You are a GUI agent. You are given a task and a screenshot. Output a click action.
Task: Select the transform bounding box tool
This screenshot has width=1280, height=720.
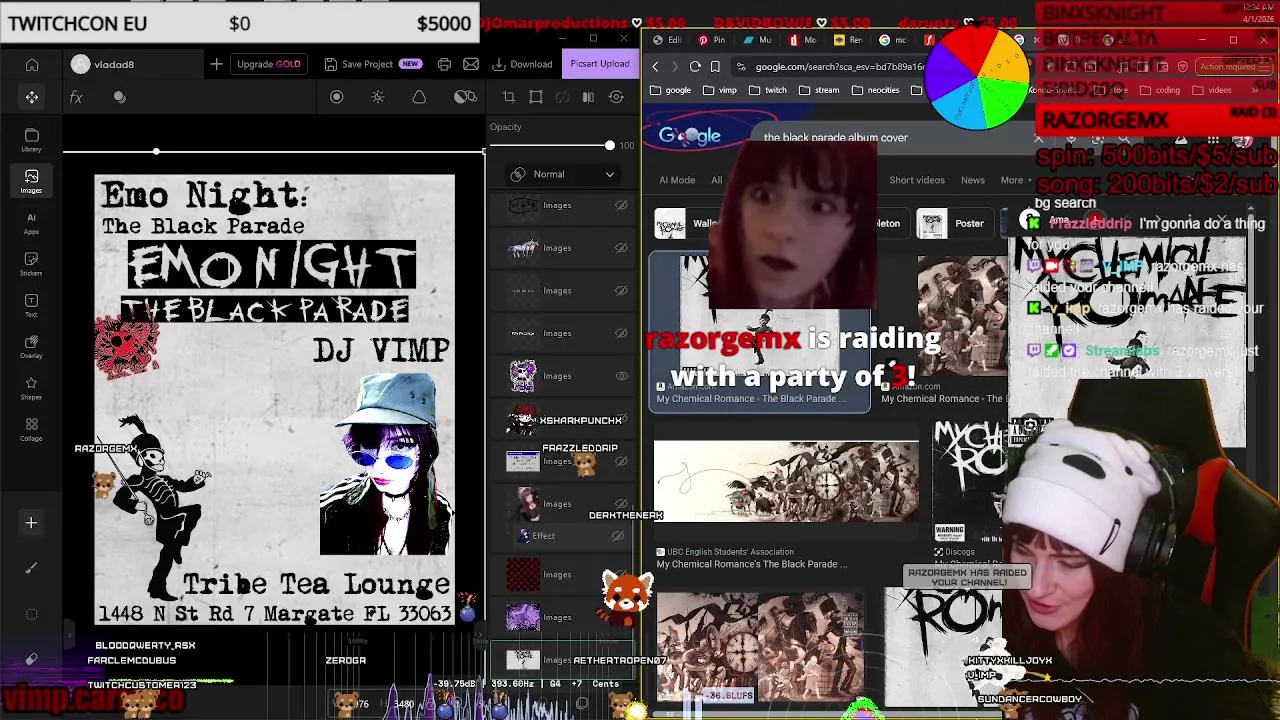pos(536,97)
